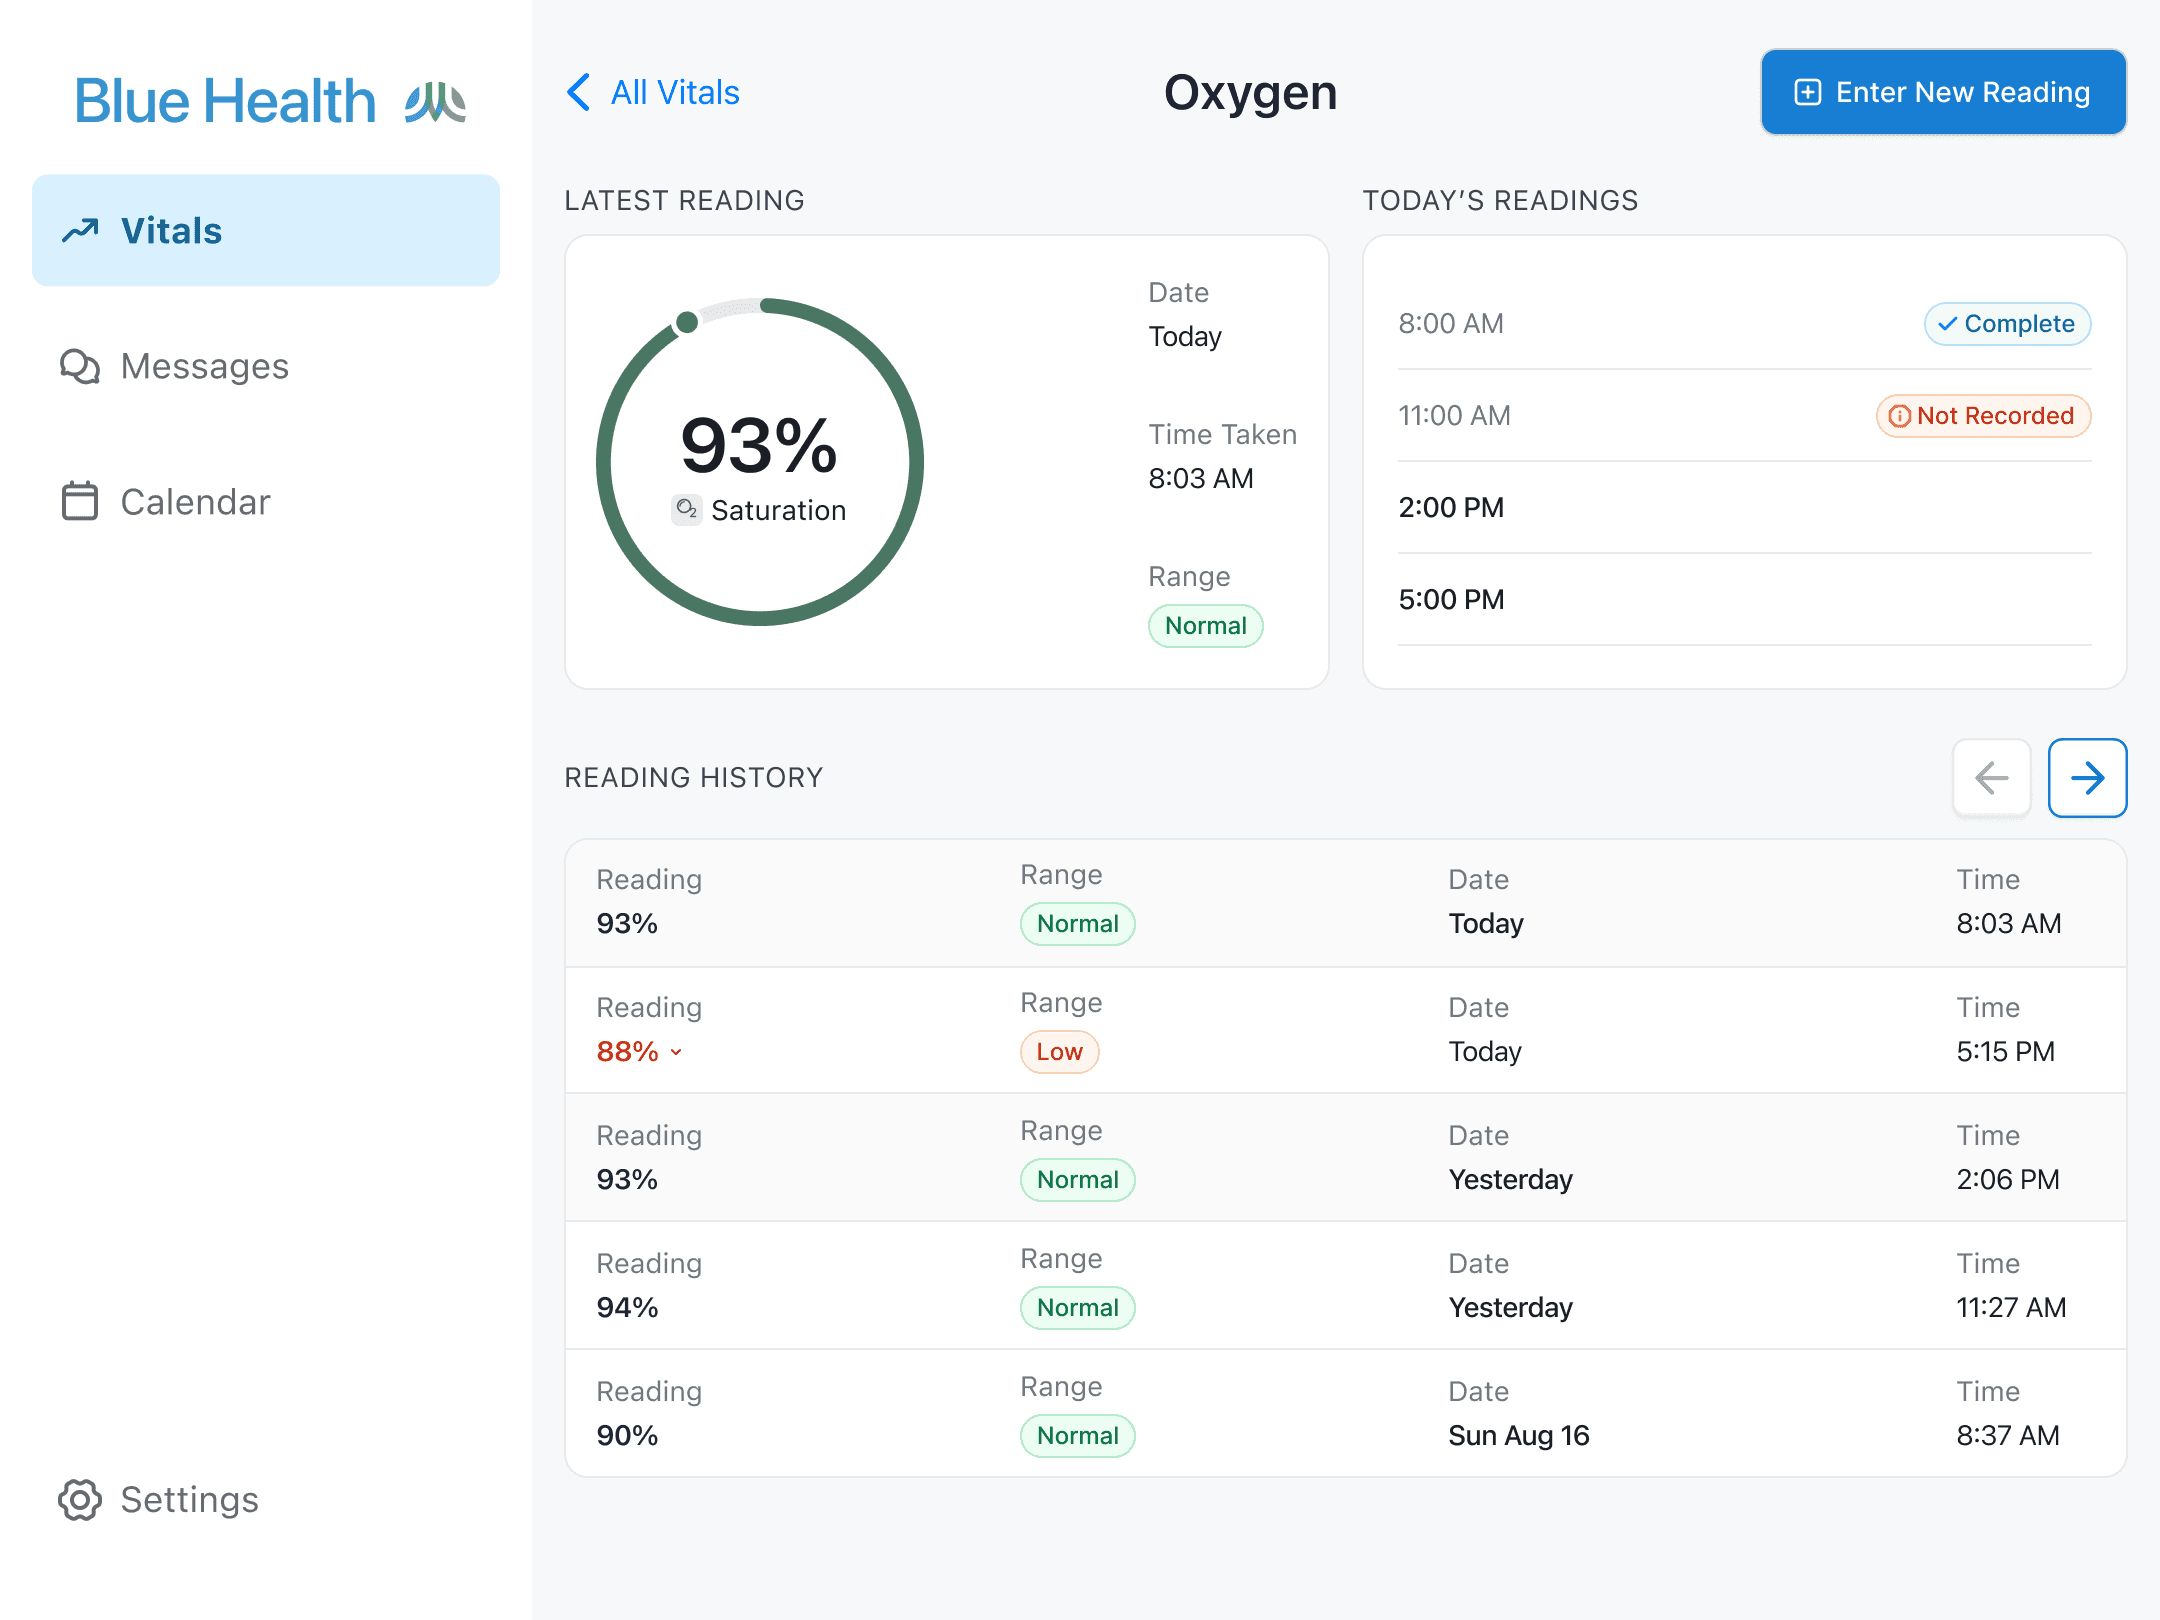This screenshot has height=1620, width=2160.
Task: Click the Blue Health leaf logo icon
Action: click(x=435, y=102)
